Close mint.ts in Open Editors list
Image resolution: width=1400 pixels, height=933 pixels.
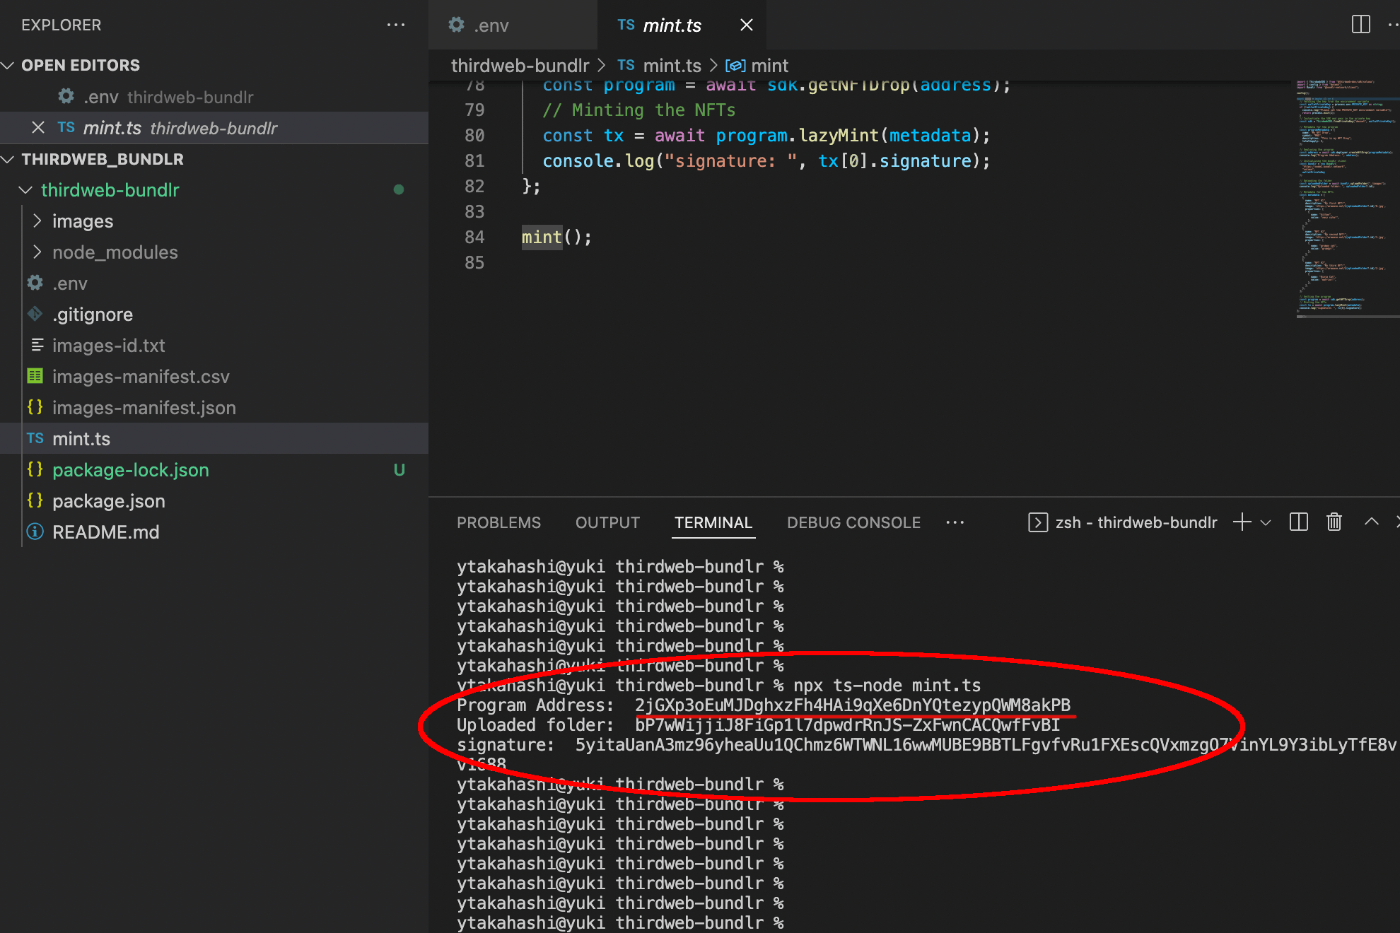click(38, 128)
